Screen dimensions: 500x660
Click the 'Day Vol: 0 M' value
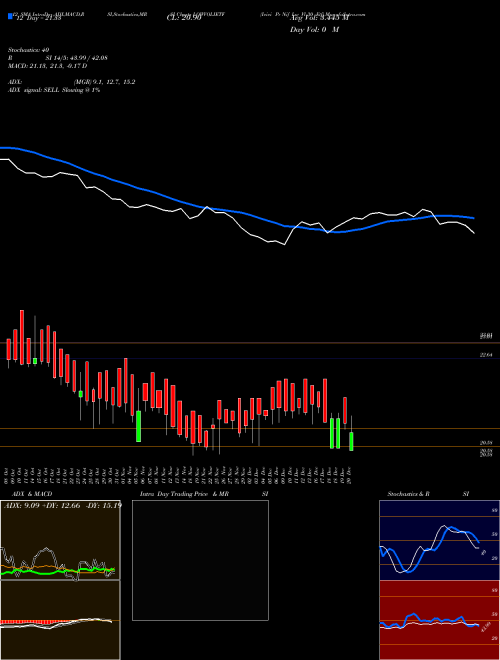pos(314,30)
